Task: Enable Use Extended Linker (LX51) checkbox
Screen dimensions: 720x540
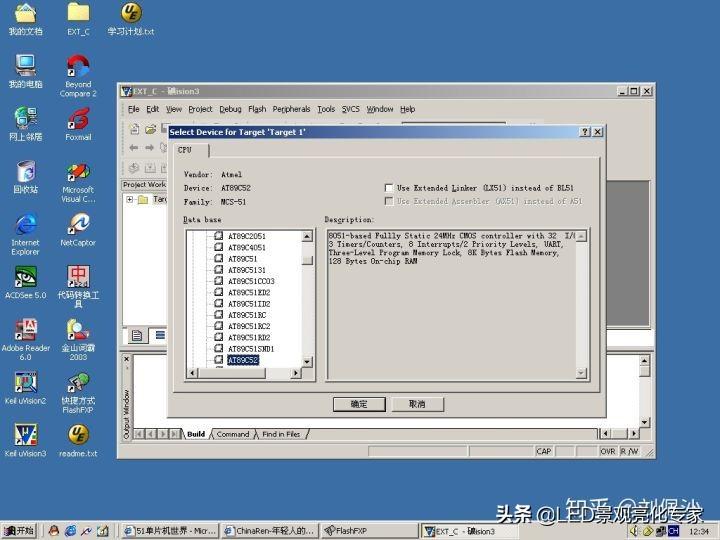Action: tap(389, 188)
